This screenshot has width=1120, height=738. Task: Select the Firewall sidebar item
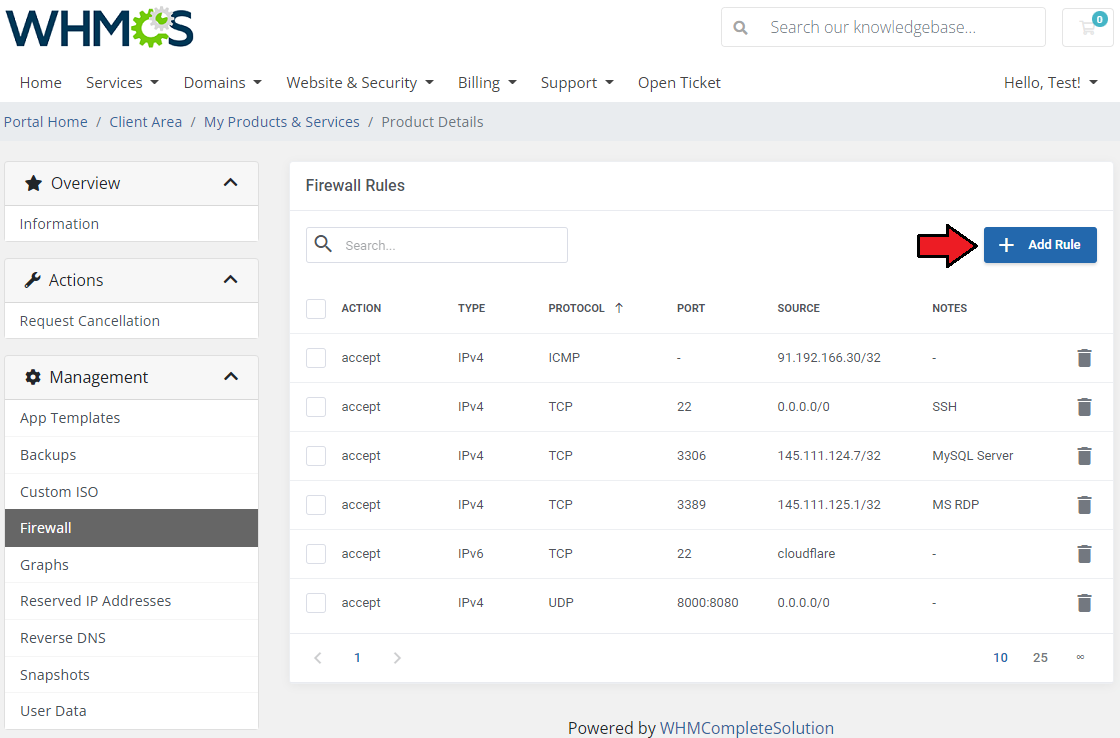[x=131, y=528]
